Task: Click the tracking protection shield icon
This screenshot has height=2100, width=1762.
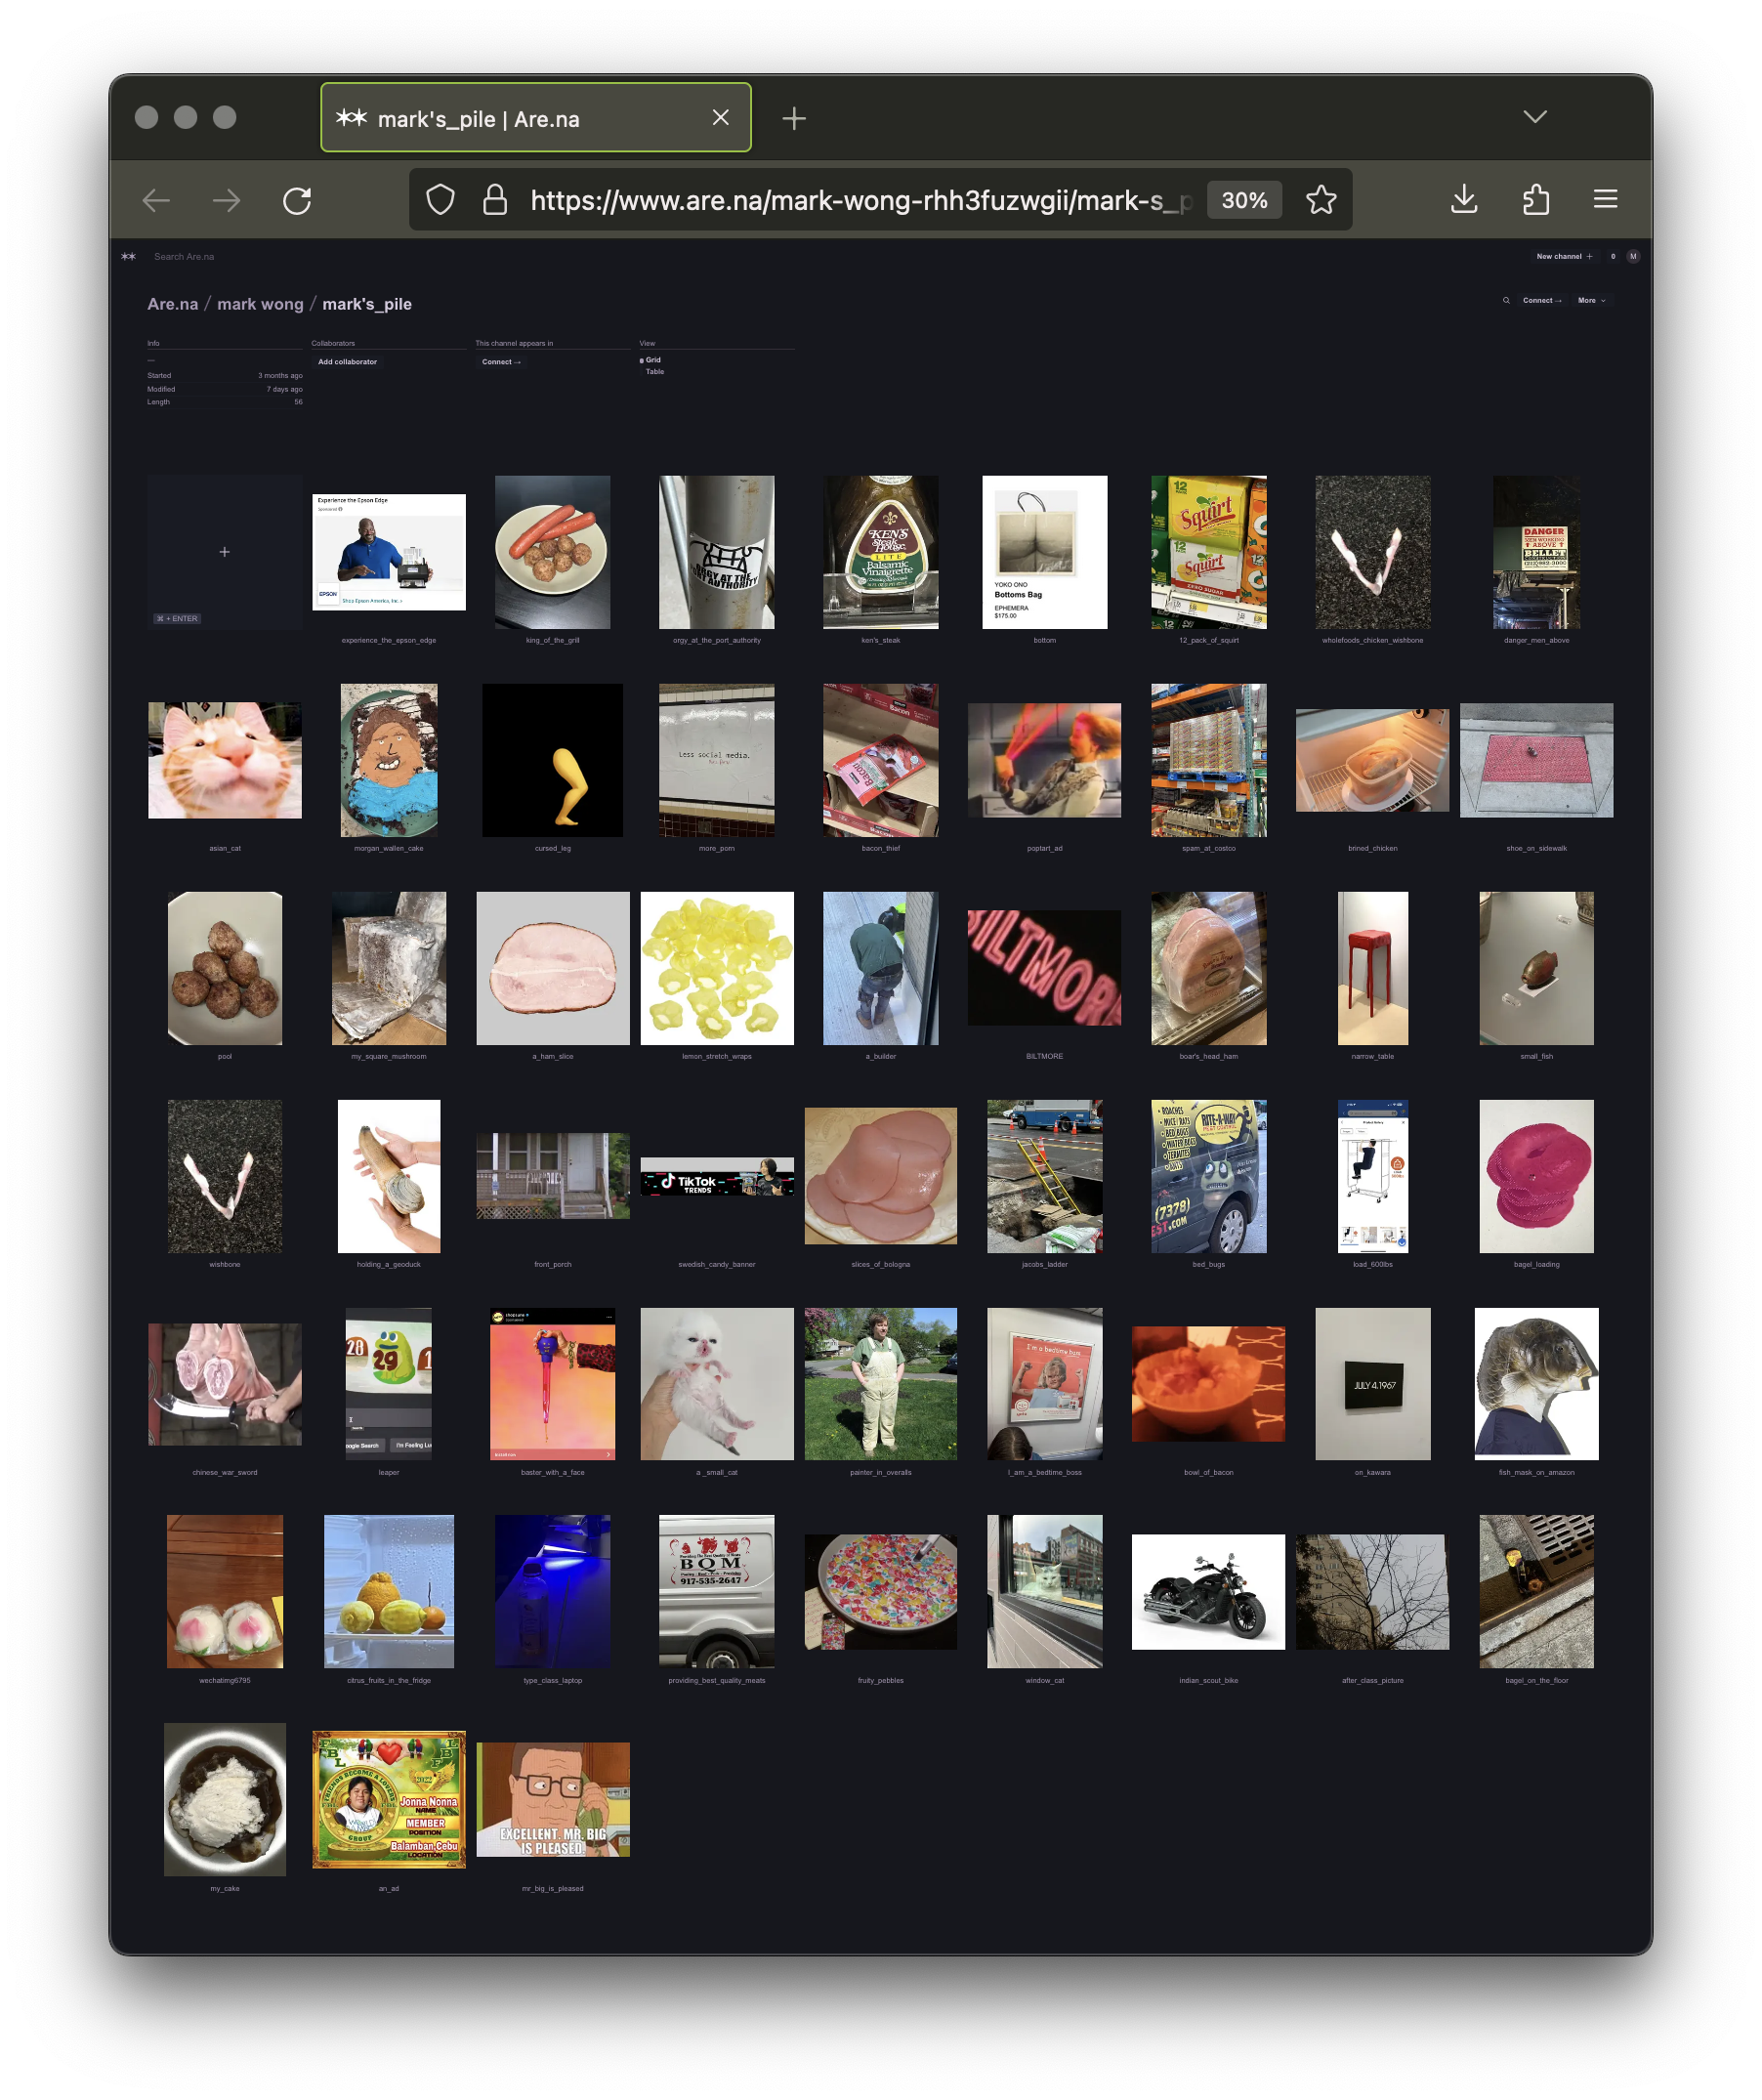Action: (440, 200)
